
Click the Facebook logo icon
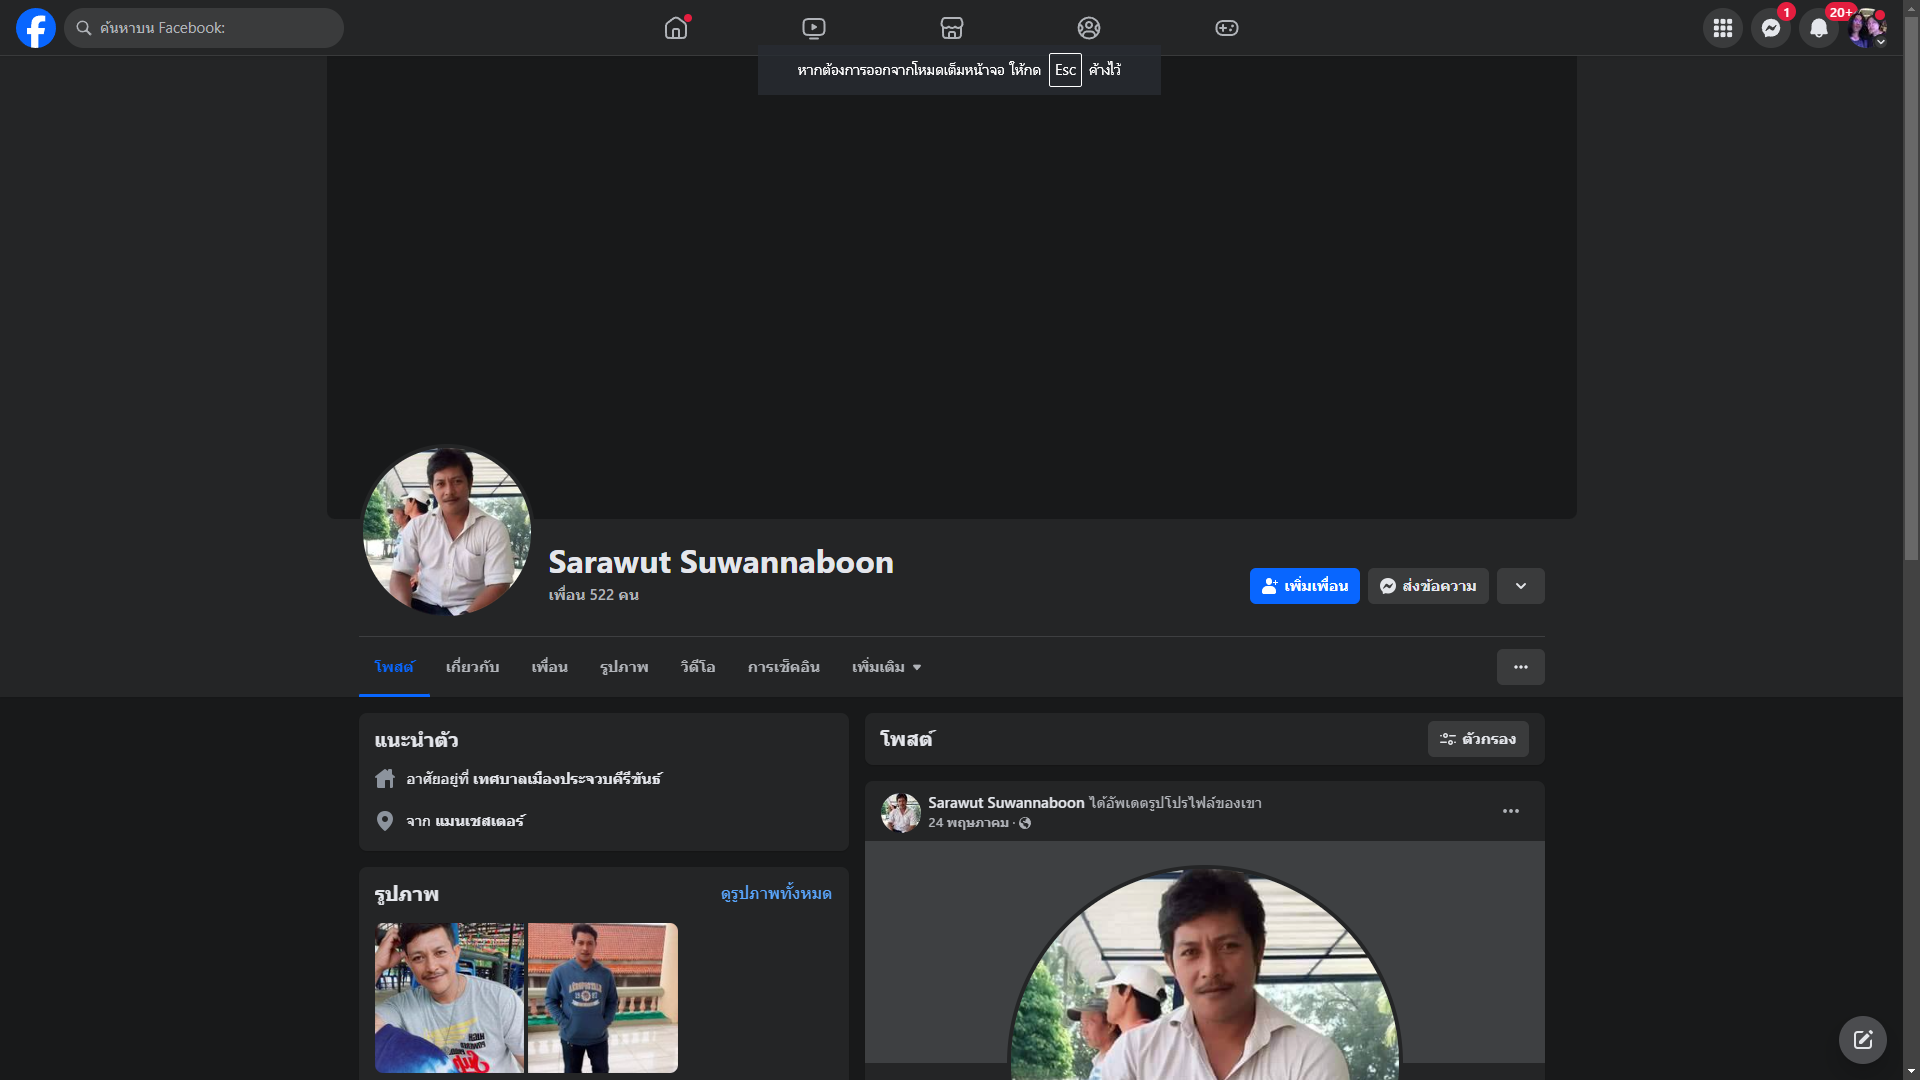[x=36, y=28]
